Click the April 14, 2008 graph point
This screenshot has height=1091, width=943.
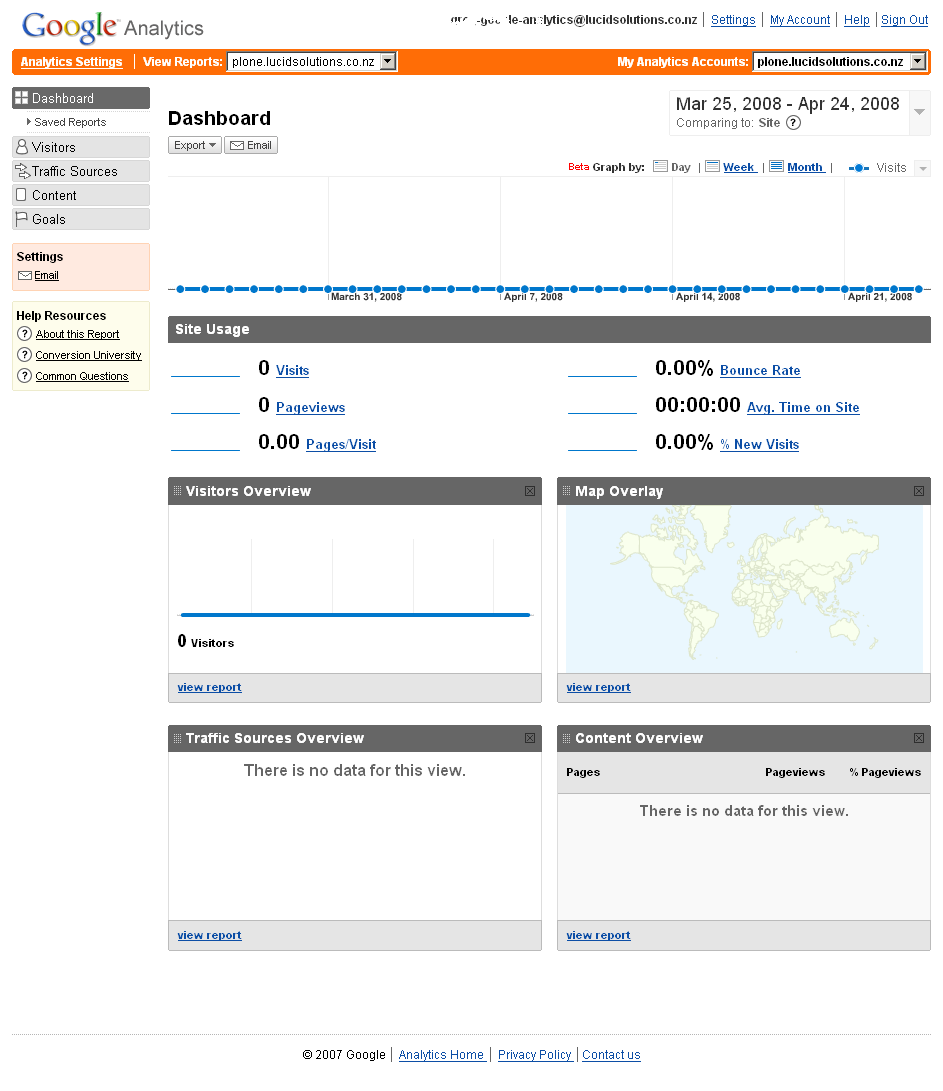672,289
